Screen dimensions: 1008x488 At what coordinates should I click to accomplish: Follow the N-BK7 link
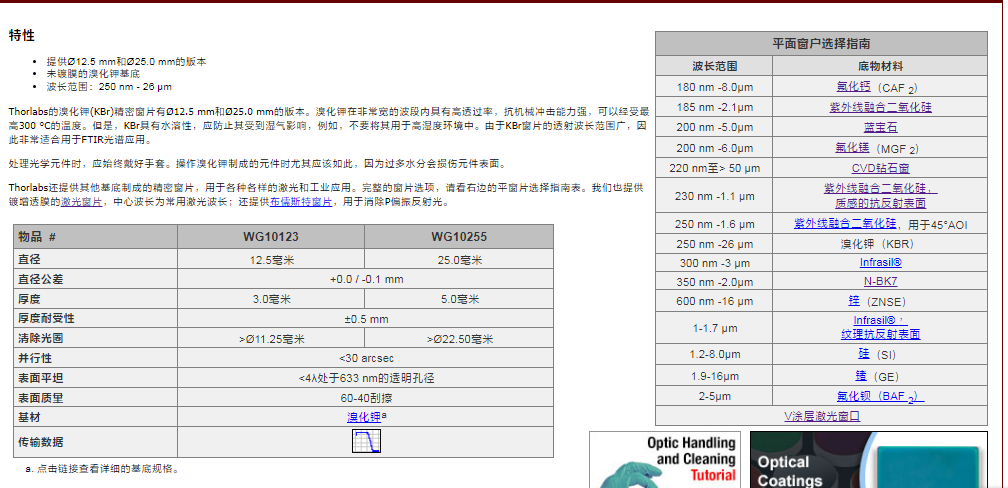coord(880,282)
